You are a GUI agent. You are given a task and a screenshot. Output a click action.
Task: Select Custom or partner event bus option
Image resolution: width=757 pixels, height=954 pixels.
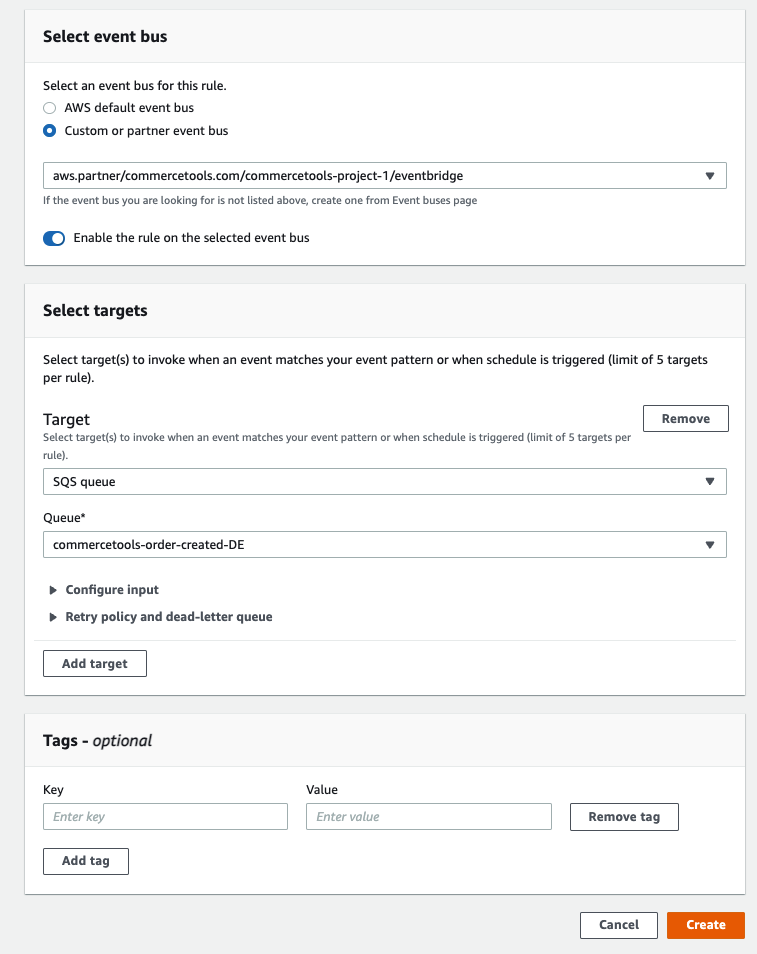[x=50, y=131]
